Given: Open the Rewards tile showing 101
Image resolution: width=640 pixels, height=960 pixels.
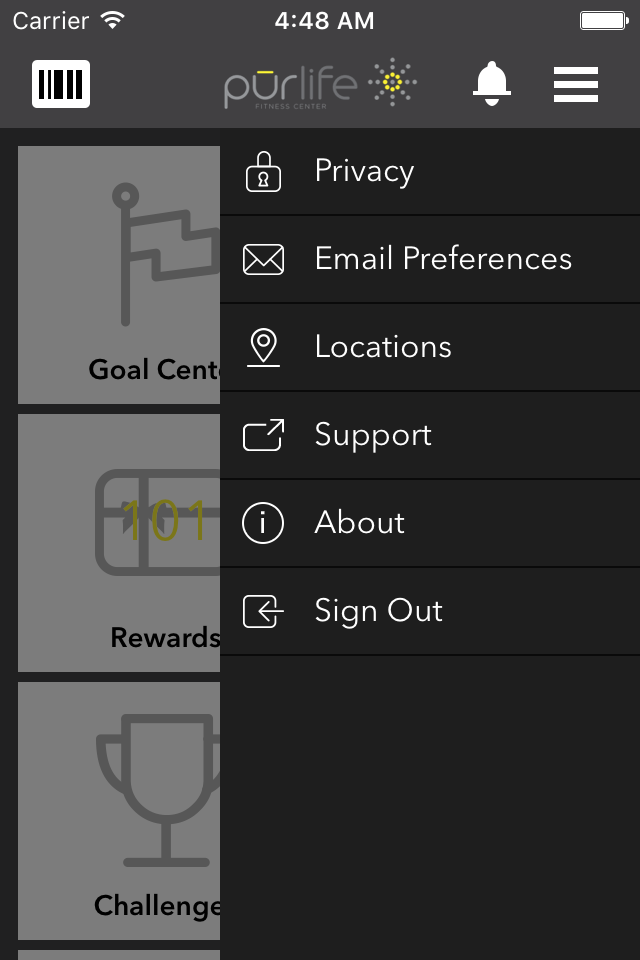Looking at the screenshot, I should (x=119, y=543).
